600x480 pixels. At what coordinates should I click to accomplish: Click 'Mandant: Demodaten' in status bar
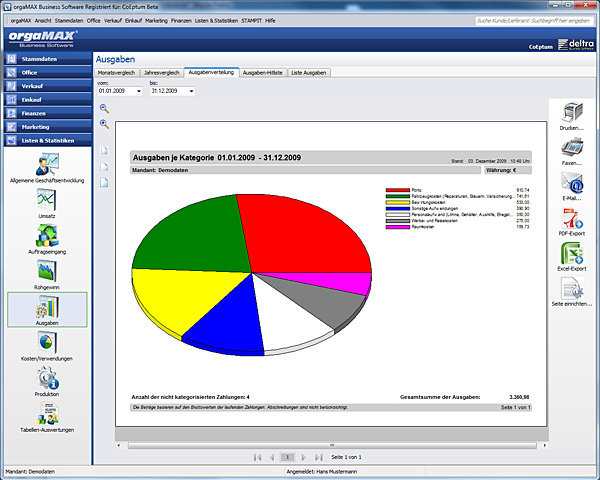(30, 472)
